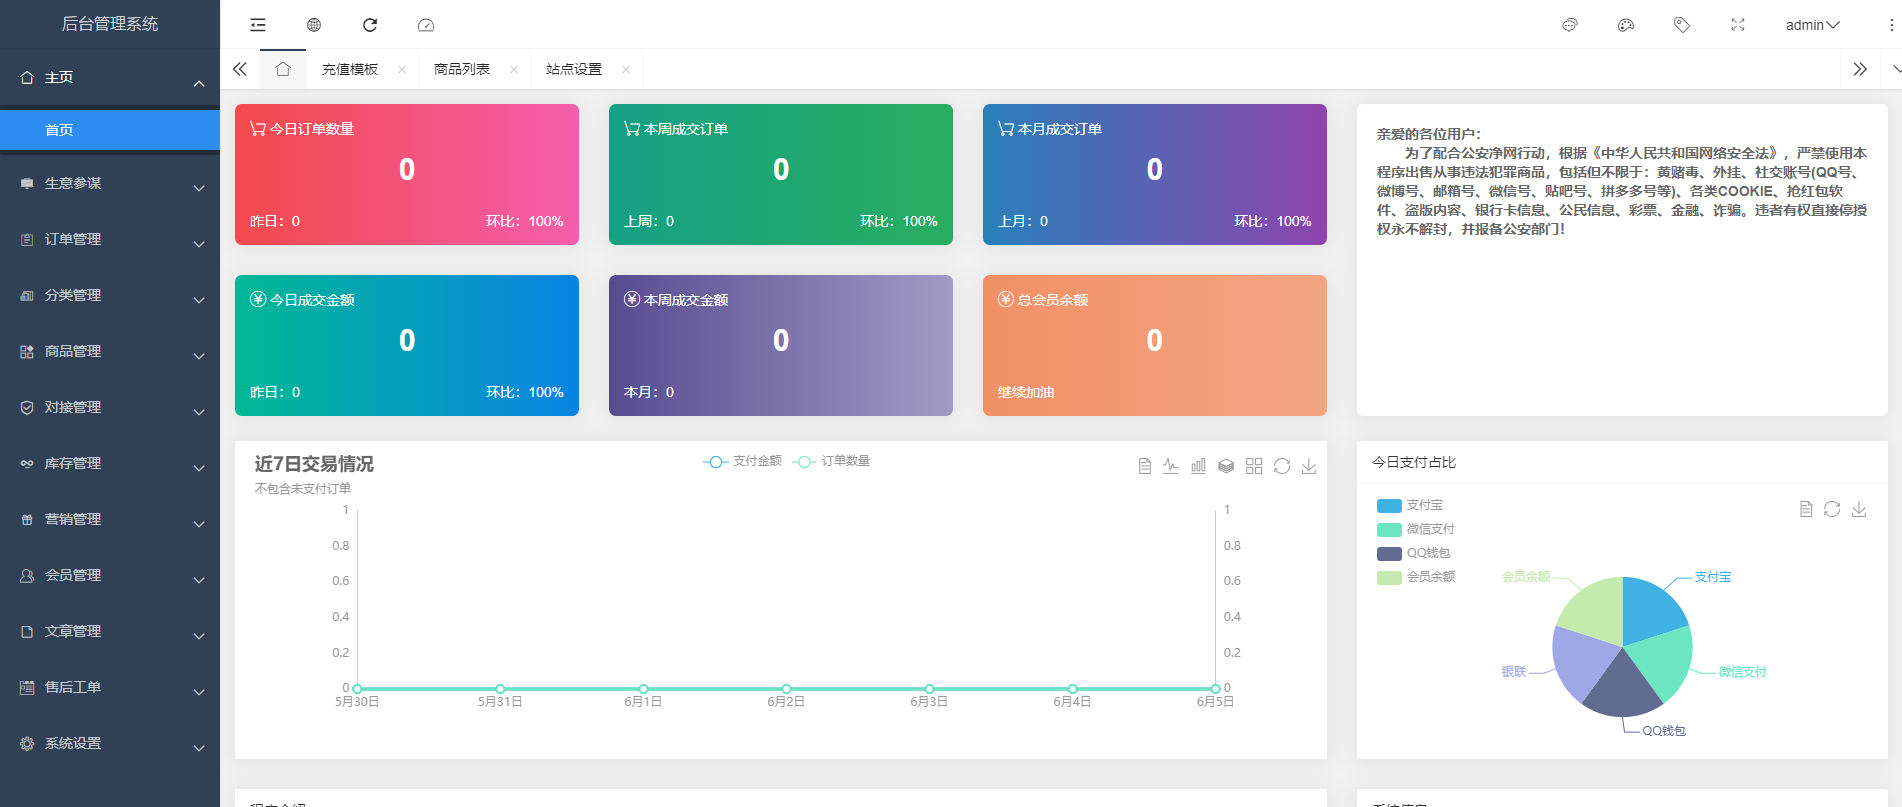Click the tag note icon in the header
Screen dimensions: 1902x807
click(x=1682, y=25)
